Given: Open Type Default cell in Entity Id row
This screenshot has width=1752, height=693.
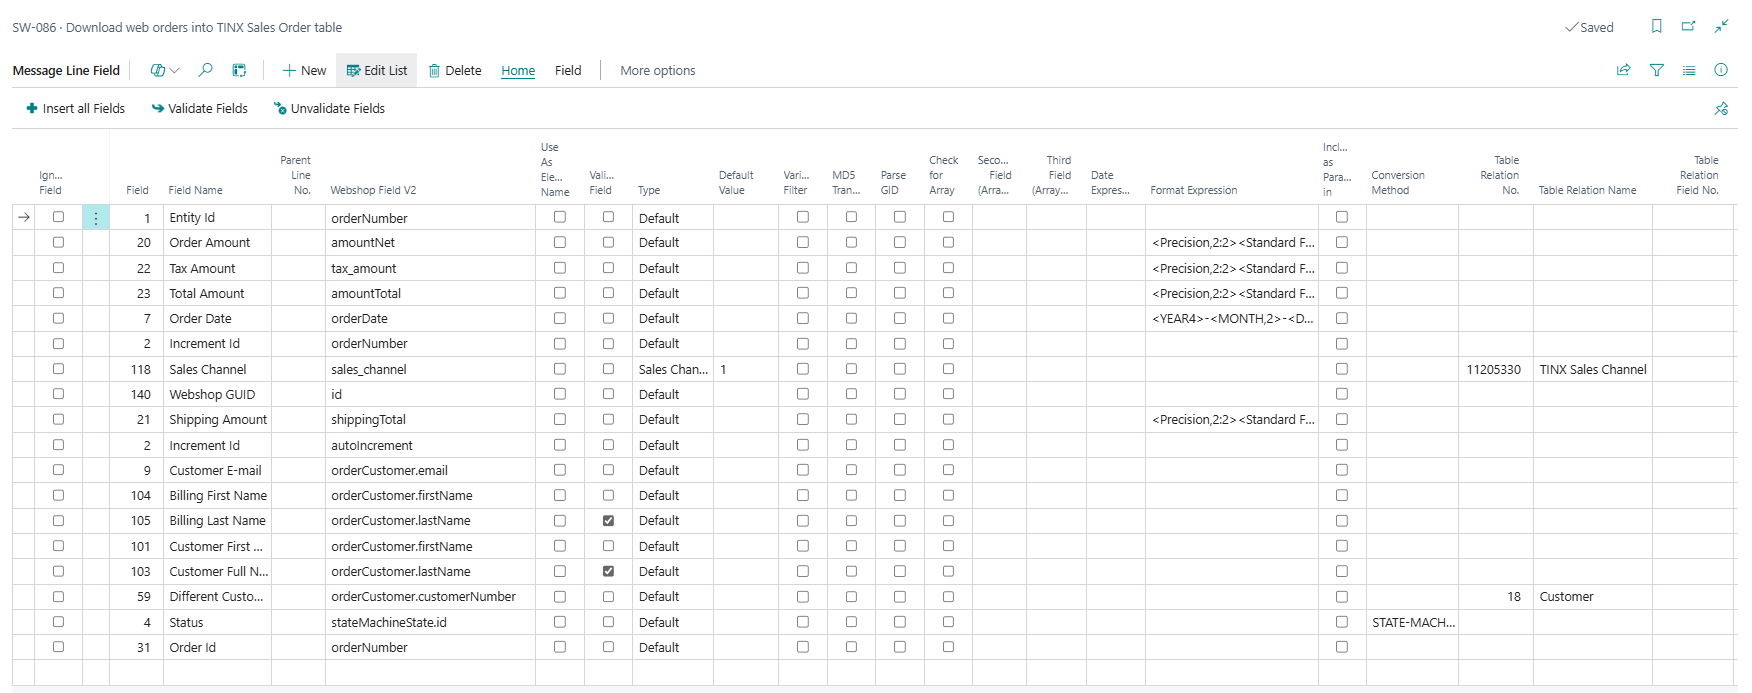Looking at the screenshot, I should coord(673,218).
